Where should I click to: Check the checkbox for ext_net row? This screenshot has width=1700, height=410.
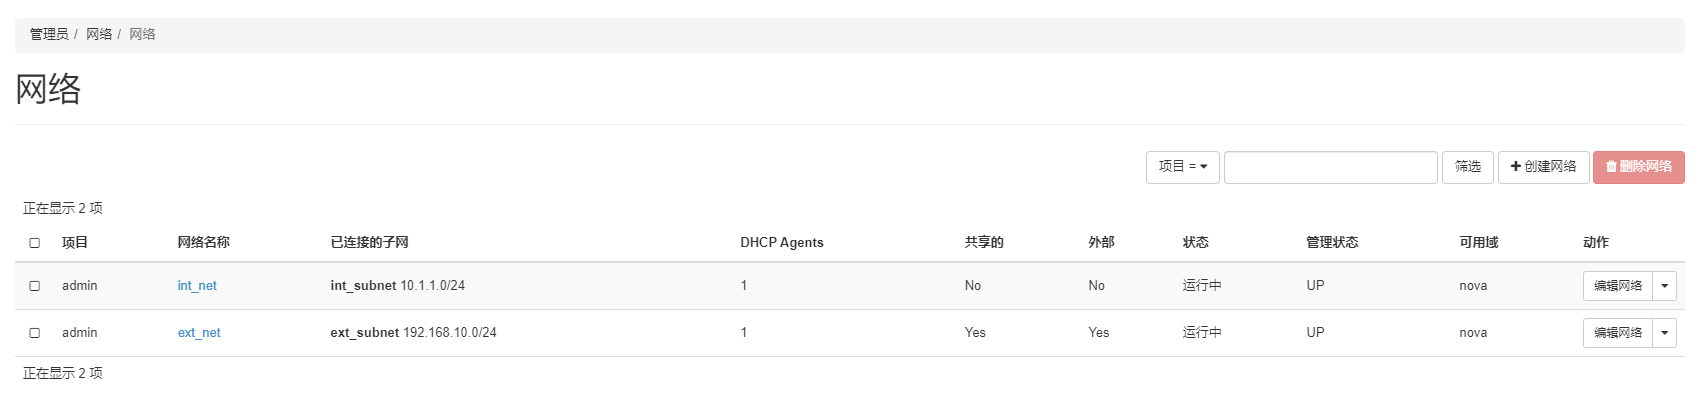35,333
